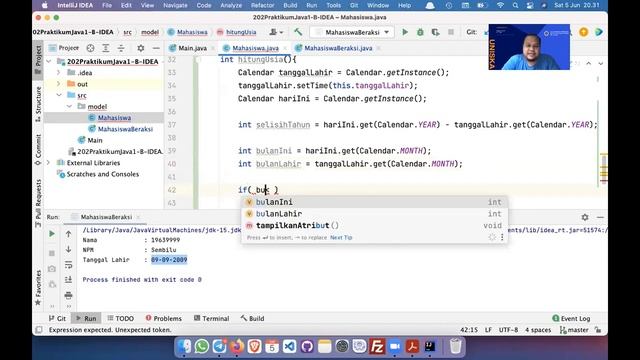Dump threads camera icon in Run panel

point(52,269)
